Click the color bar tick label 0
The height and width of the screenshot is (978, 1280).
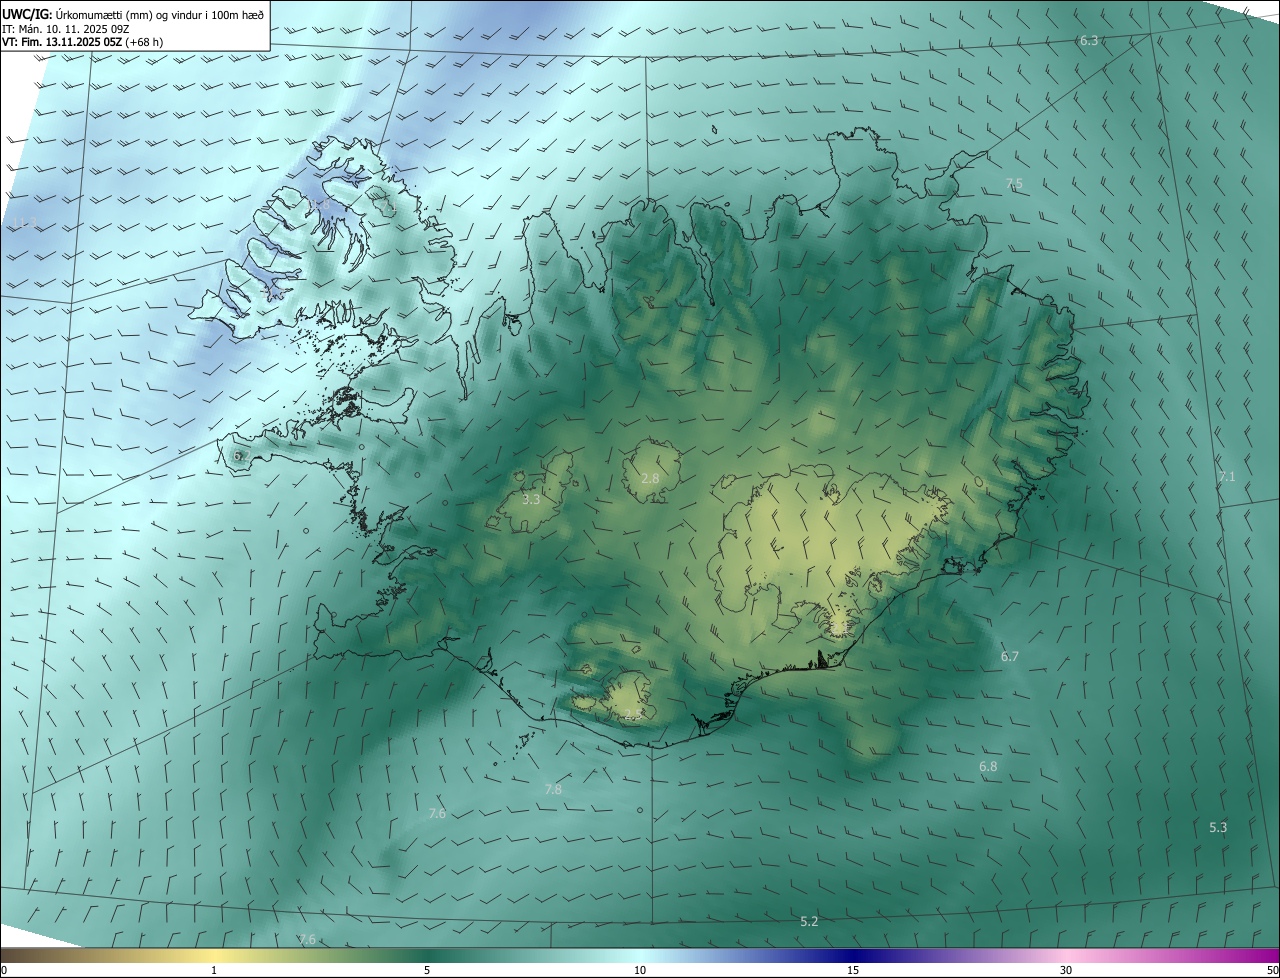coord(3,971)
